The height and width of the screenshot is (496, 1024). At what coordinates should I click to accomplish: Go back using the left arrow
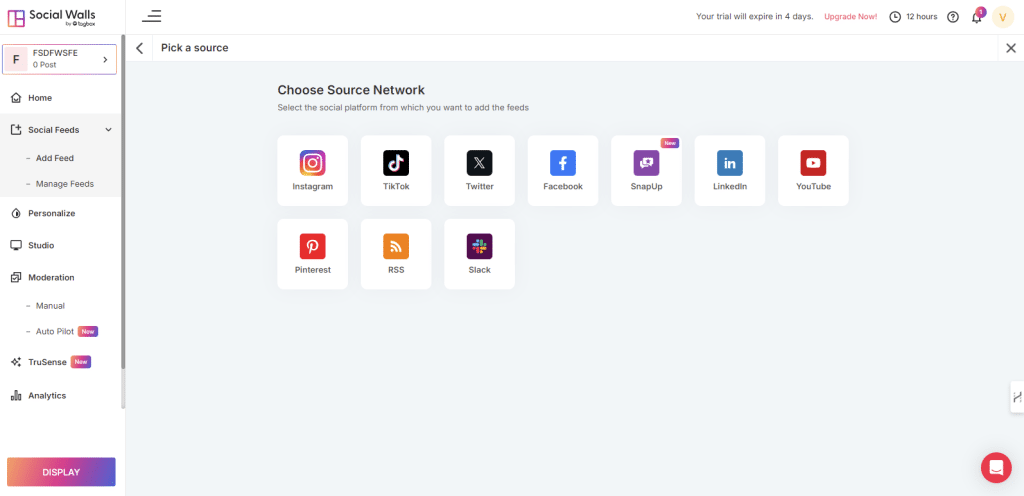pyautogui.click(x=139, y=48)
